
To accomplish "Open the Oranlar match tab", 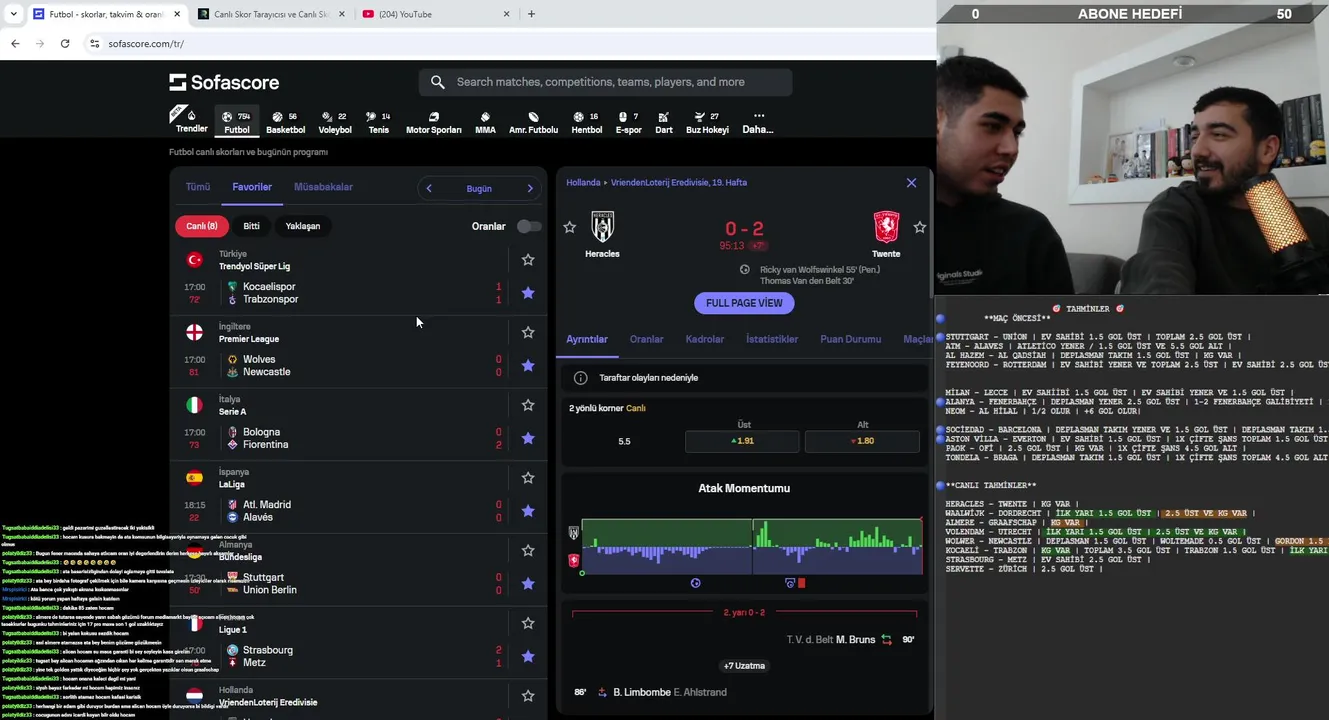I will [646, 339].
